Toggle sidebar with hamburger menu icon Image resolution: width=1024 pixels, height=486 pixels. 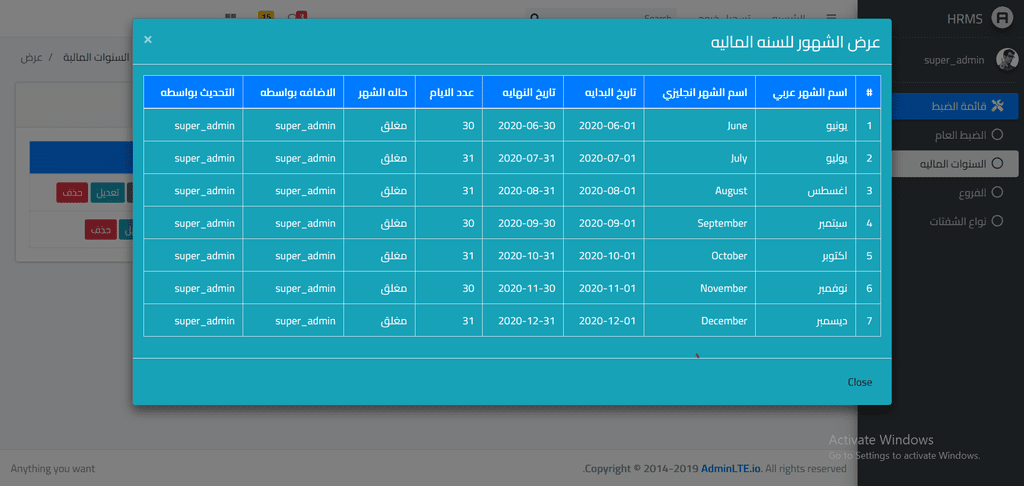831,18
